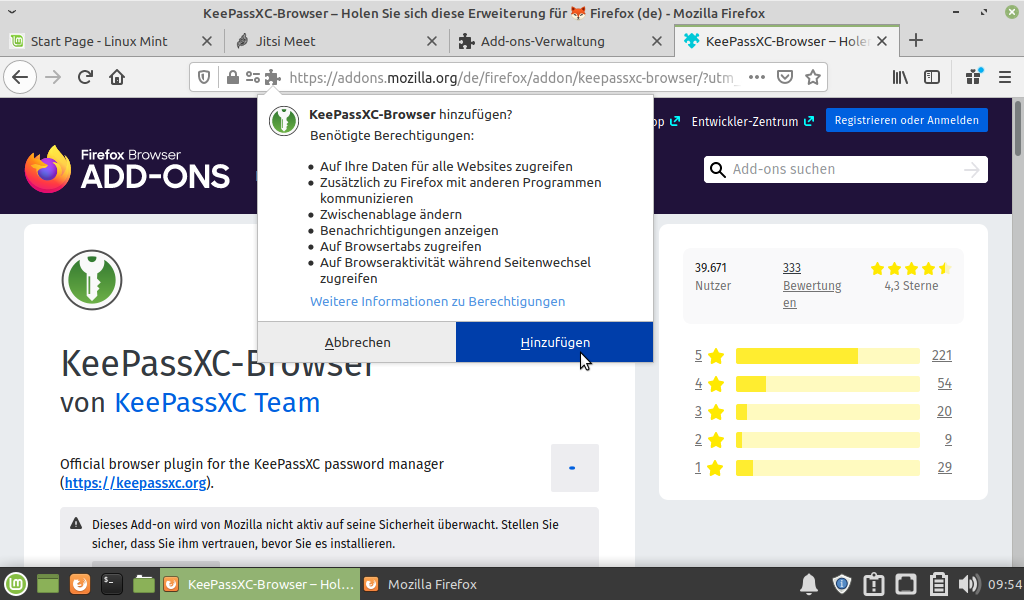
Task: Open a new tab with the plus button
Action: (x=916, y=40)
